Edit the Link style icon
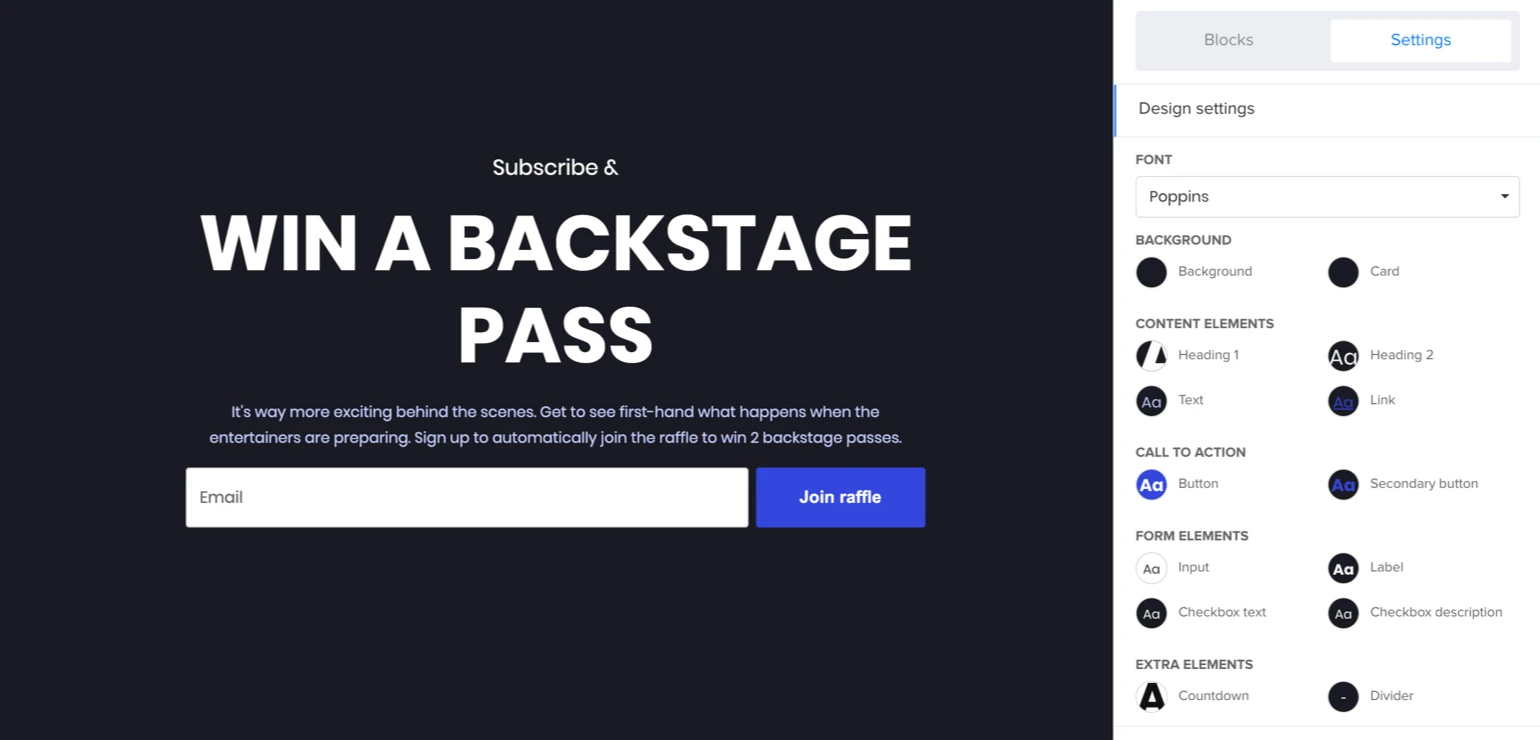 1343,401
